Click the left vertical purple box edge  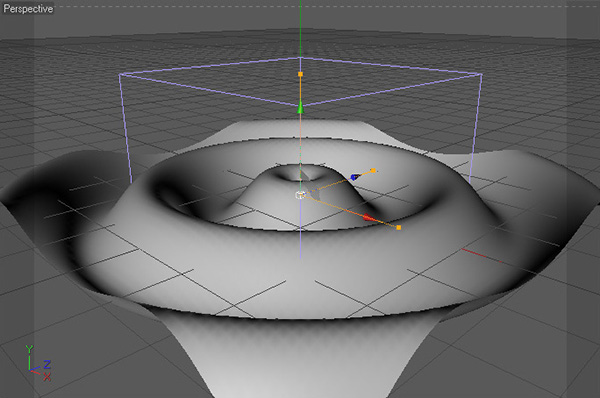(x=126, y=129)
